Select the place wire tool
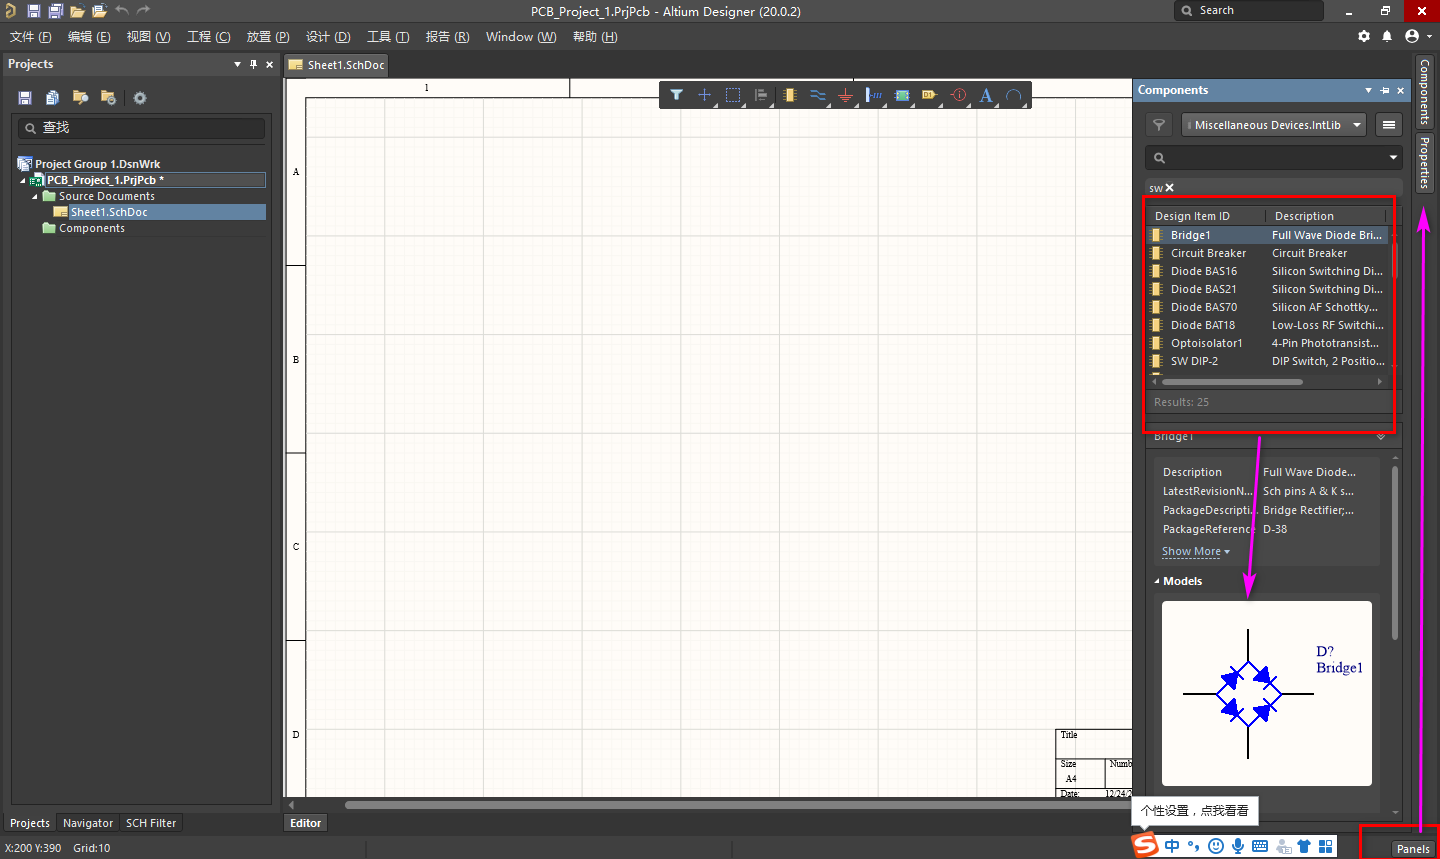 point(818,95)
